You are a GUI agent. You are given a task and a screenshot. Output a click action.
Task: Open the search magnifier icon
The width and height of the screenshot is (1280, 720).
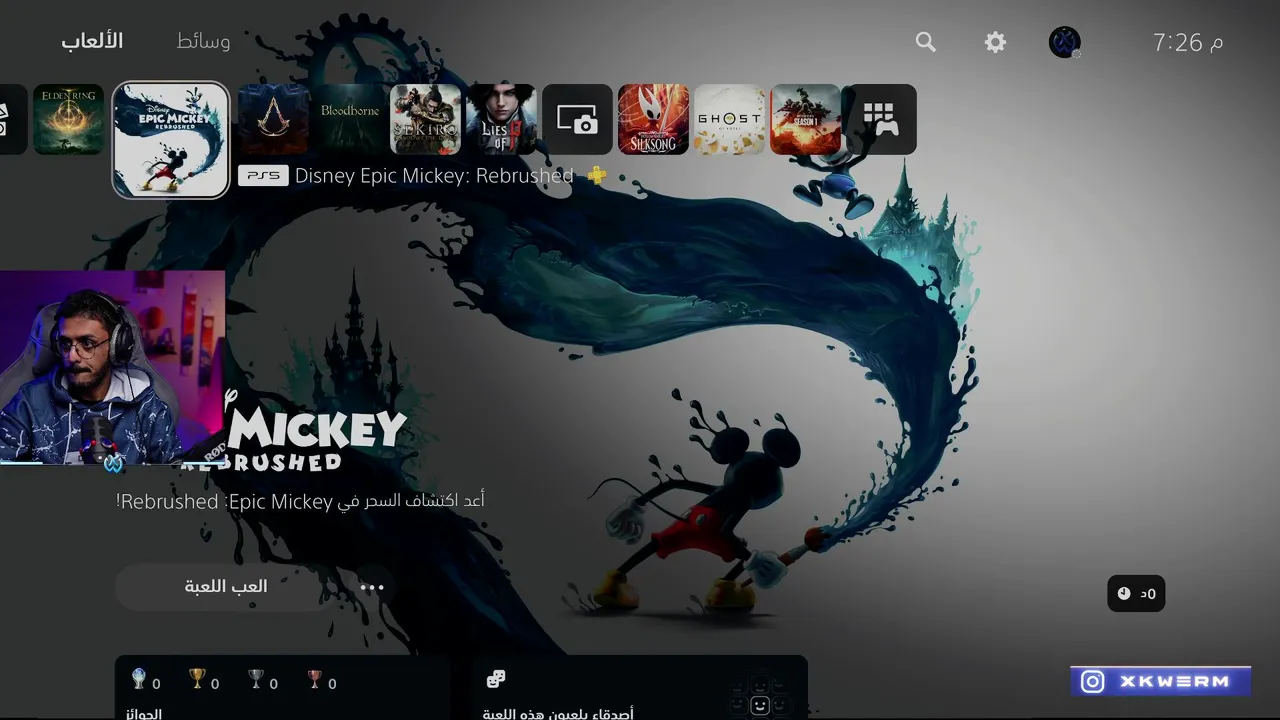click(926, 42)
